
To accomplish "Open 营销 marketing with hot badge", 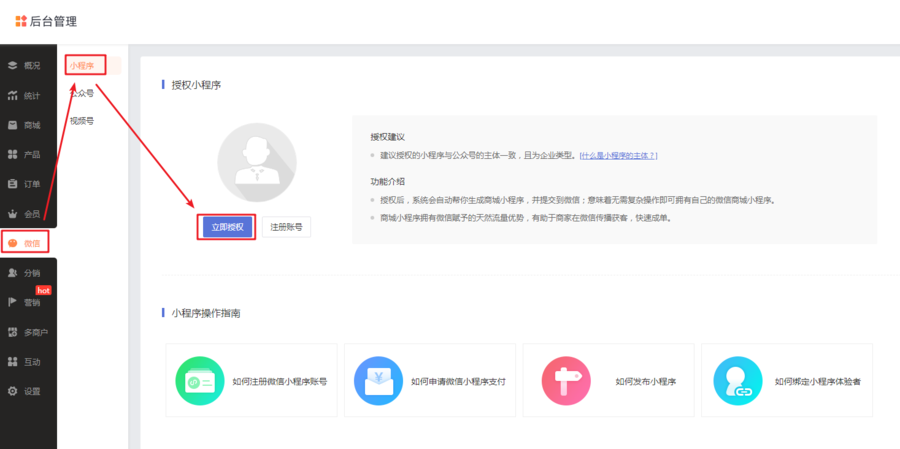I will click(x=27, y=302).
